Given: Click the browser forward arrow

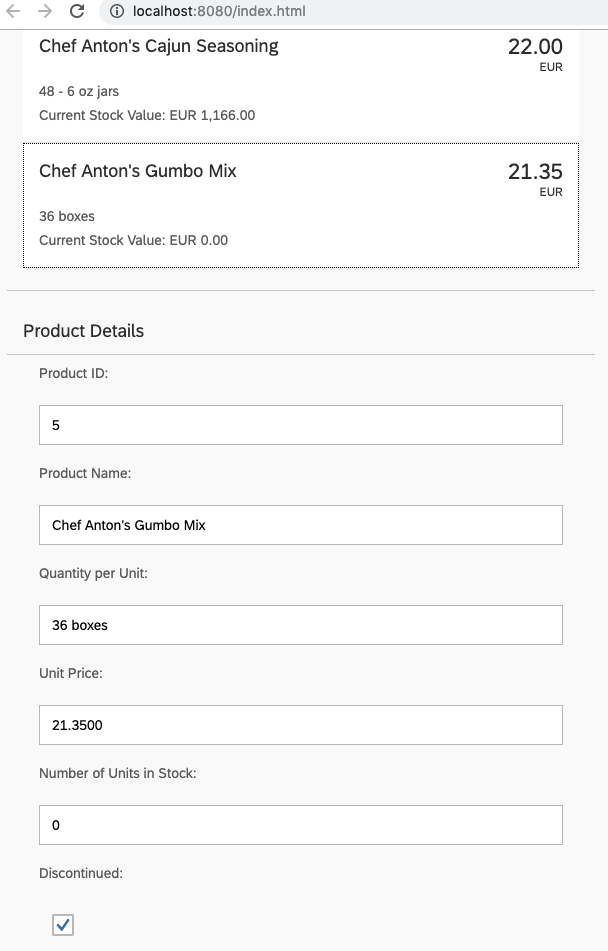Looking at the screenshot, I should (x=44, y=12).
